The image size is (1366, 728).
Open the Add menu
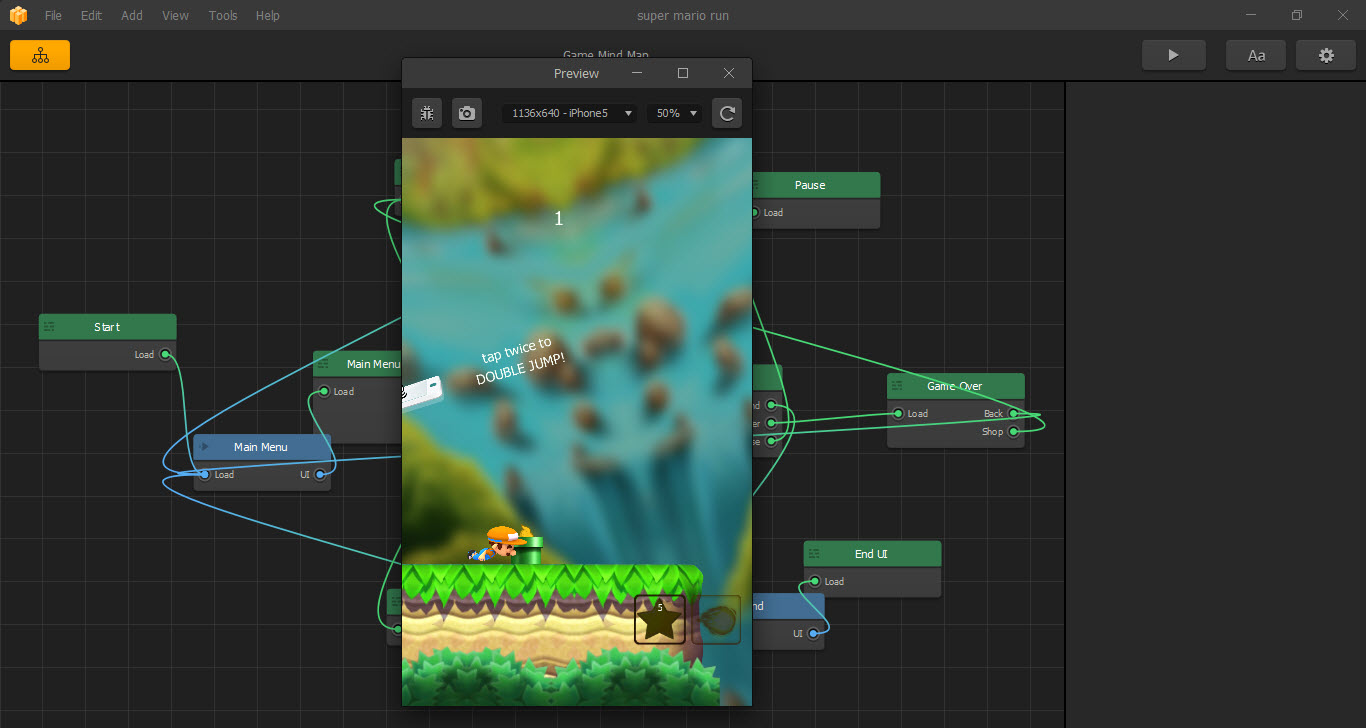click(x=132, y=16)
